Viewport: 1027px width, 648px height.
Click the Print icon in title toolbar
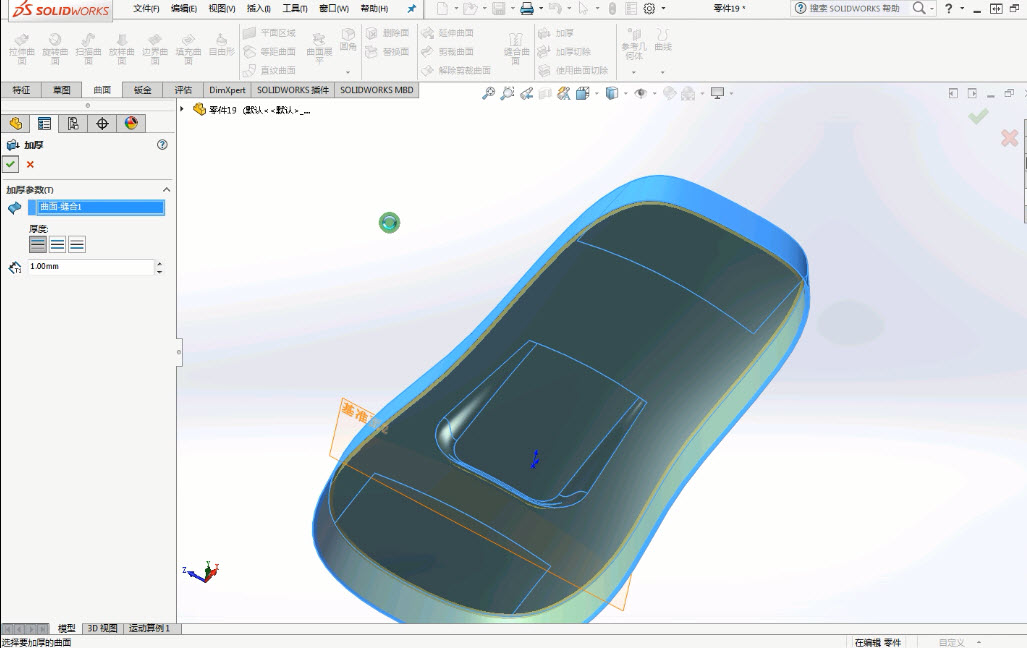point(527,9)
